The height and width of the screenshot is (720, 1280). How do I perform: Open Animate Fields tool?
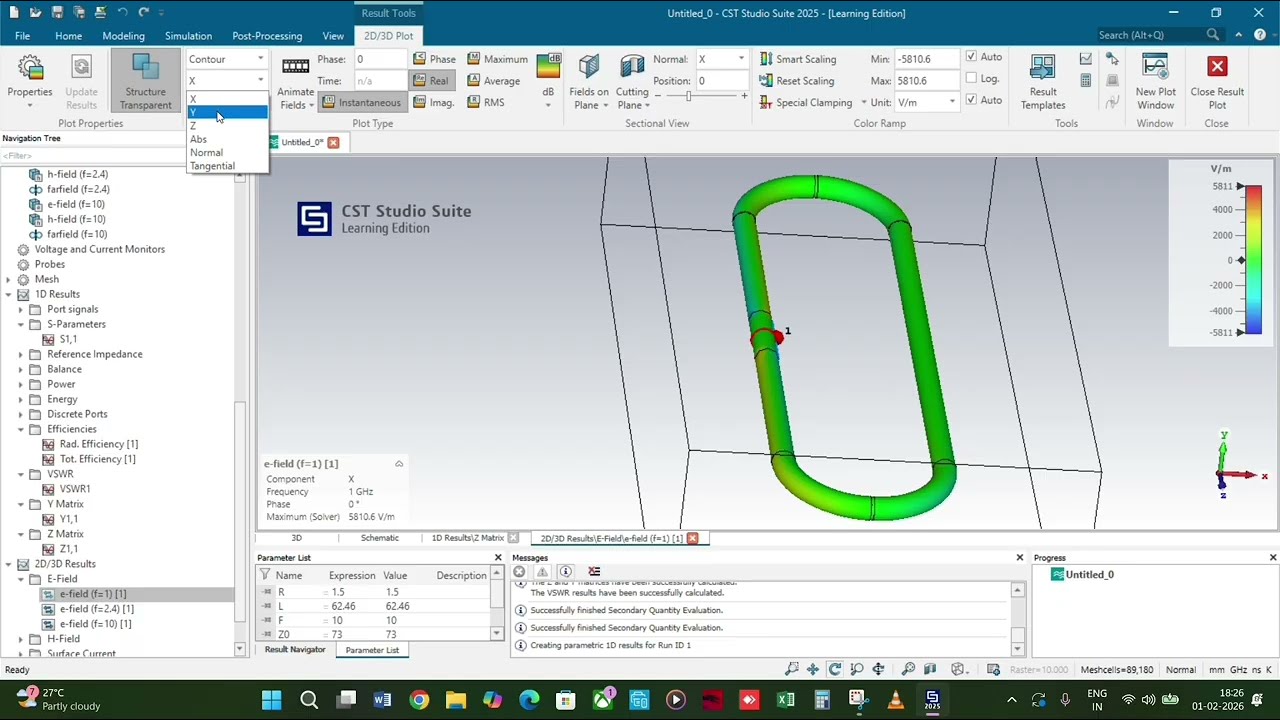[295, 82]
